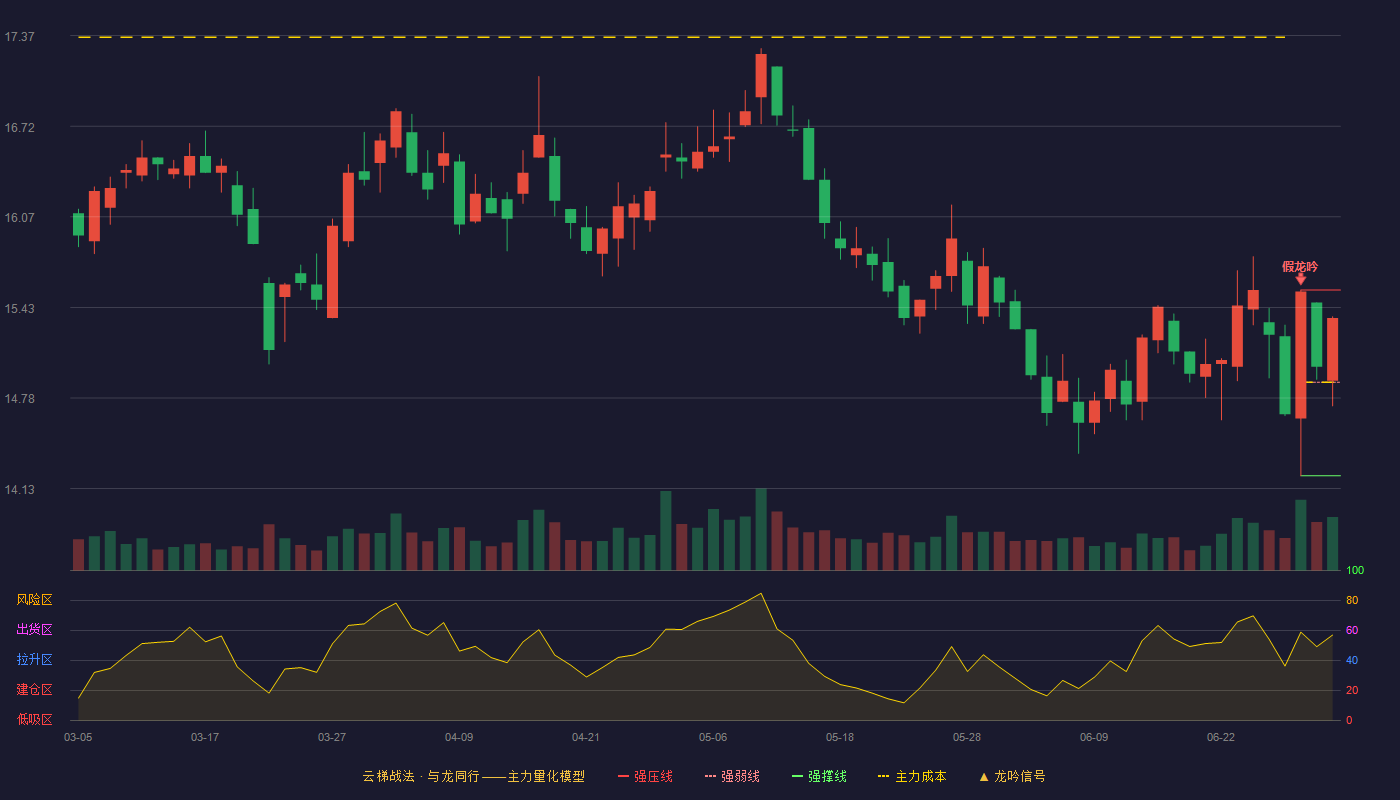Click the red pressure line beside 假龙吟
The width and height of the screenshot is (1400, 800).
1321,290
